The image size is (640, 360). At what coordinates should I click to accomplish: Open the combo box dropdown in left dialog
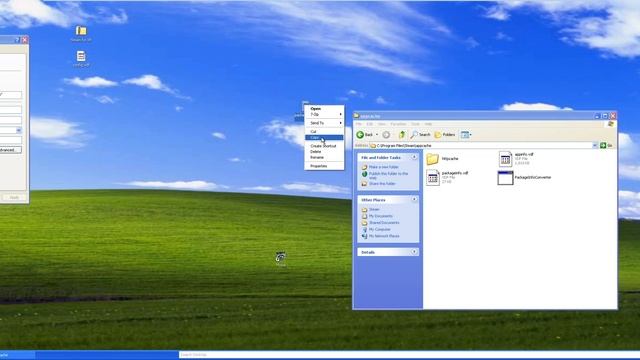(19, 130)
